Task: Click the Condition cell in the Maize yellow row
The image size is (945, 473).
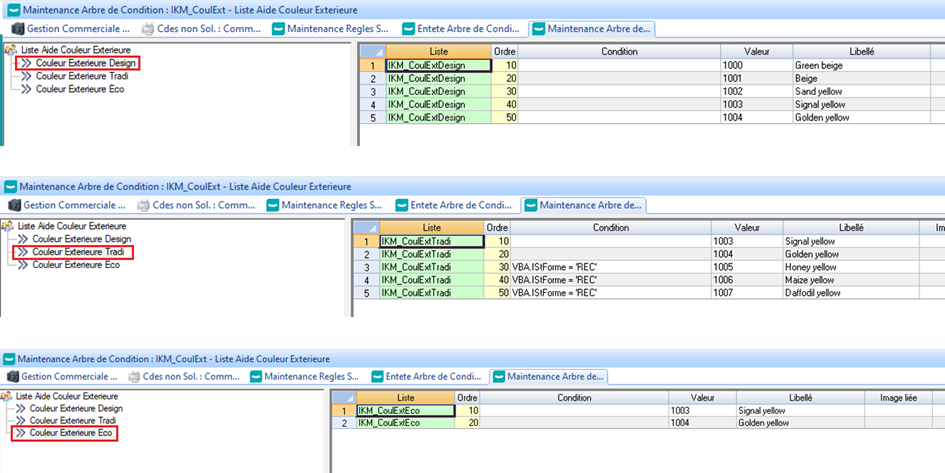Action: click(x=611, y=280)
